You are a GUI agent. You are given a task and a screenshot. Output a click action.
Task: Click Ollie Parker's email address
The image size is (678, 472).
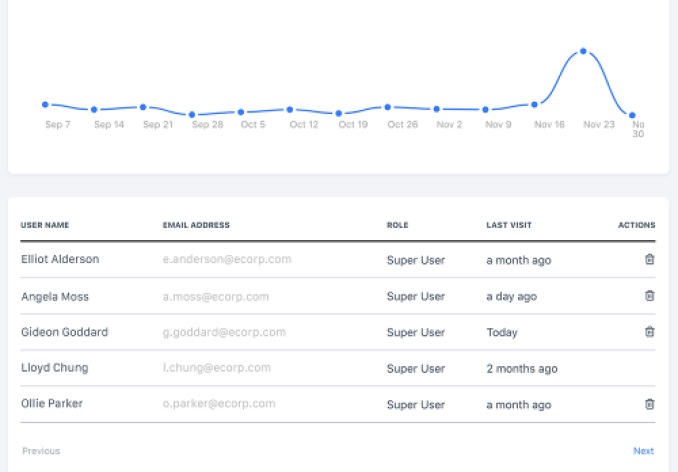[218, 404]
